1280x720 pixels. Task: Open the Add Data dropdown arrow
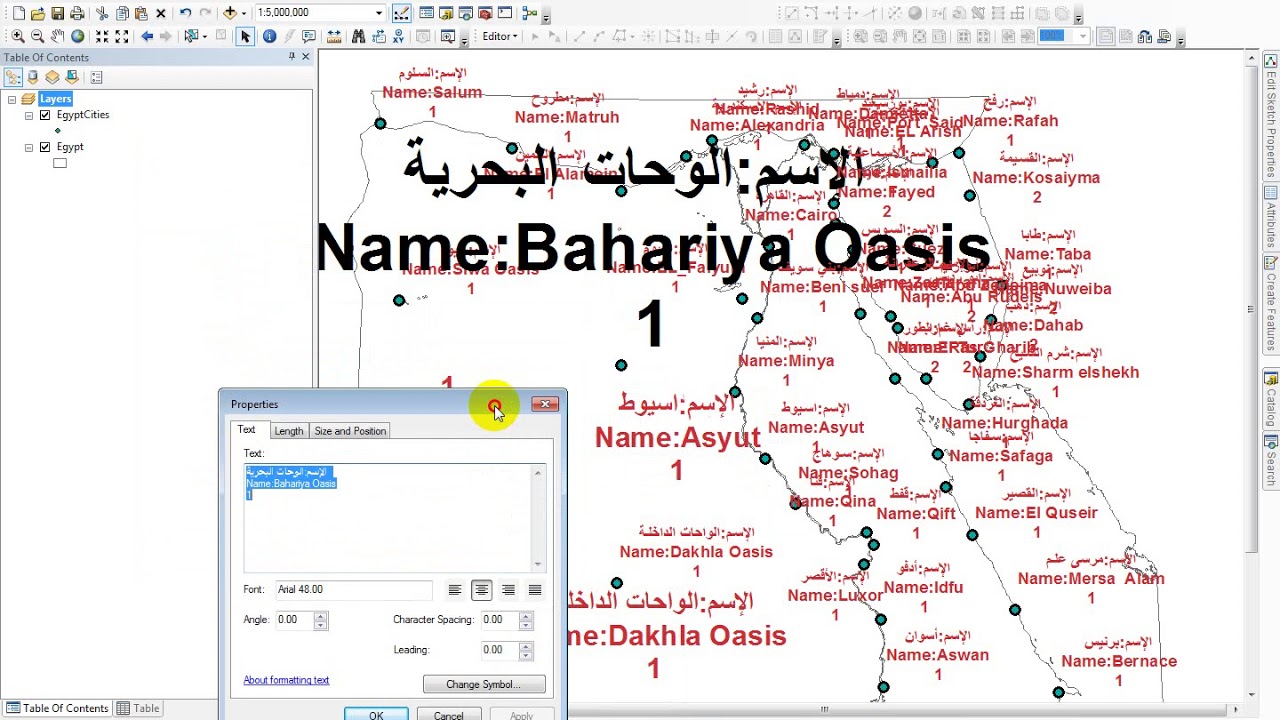[245, 13]
